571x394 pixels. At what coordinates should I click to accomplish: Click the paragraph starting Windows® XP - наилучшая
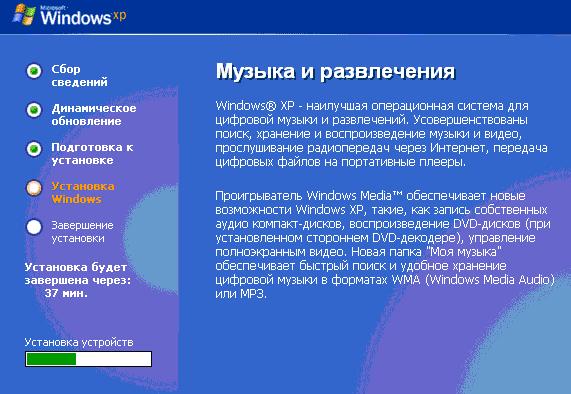pyautogui.click(x=382, y=134)
